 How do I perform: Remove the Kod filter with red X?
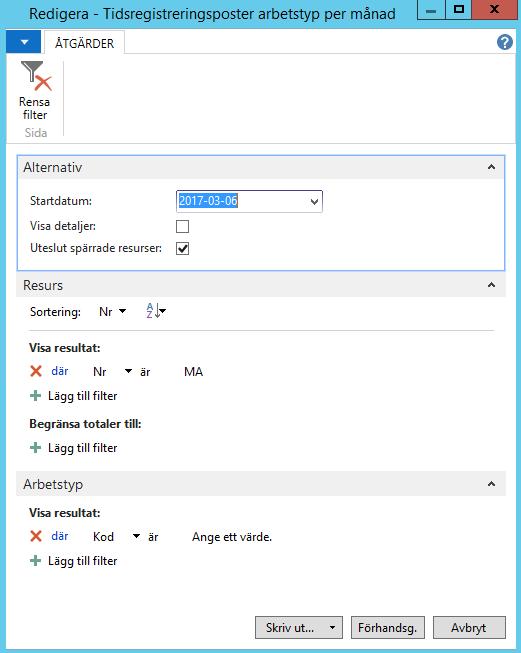tap(36, 536)
